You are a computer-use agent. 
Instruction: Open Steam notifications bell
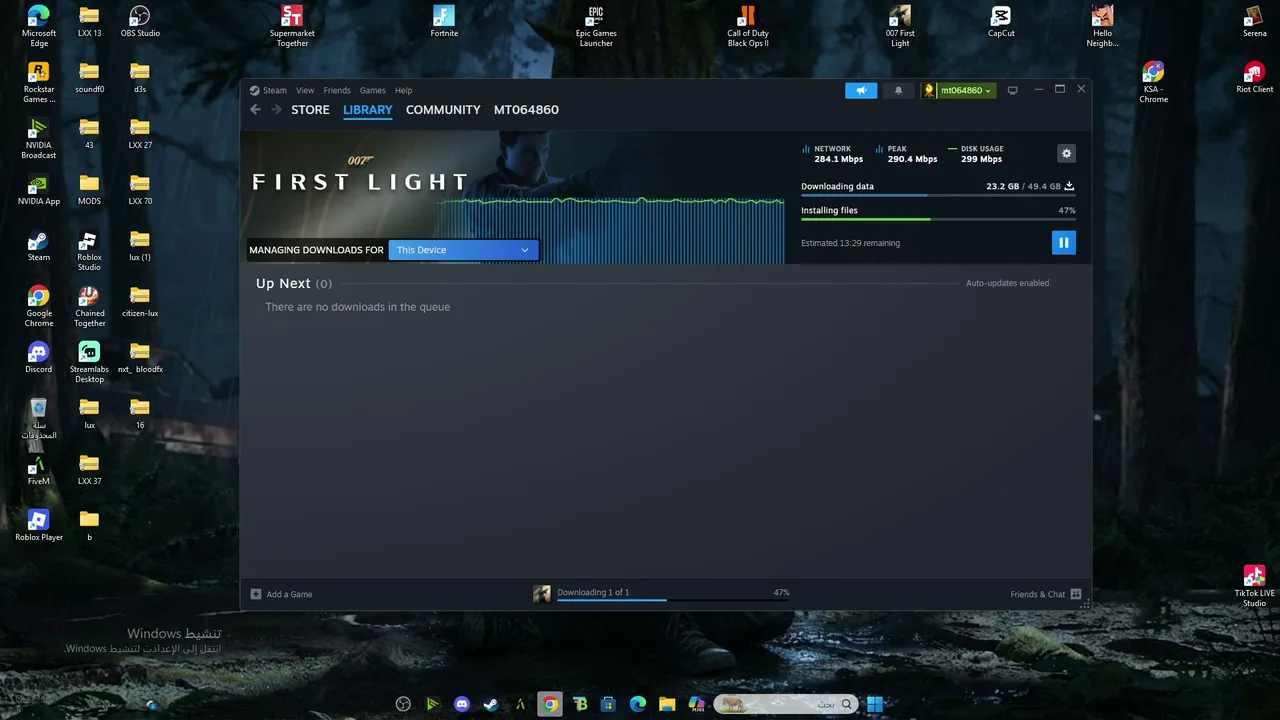pyautogui.click(x=898, y=90)
